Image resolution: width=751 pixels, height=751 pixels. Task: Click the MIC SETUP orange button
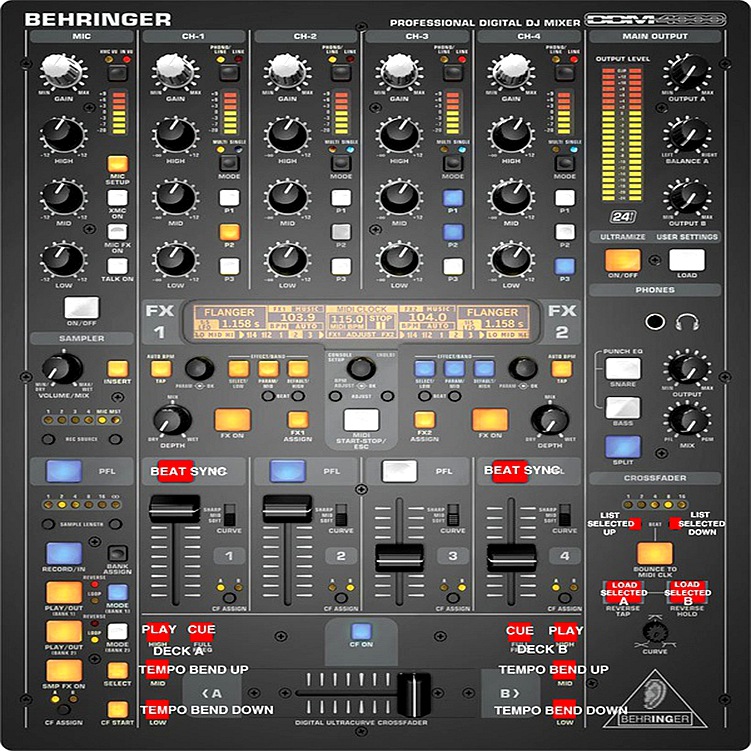[x=117, y=164]
